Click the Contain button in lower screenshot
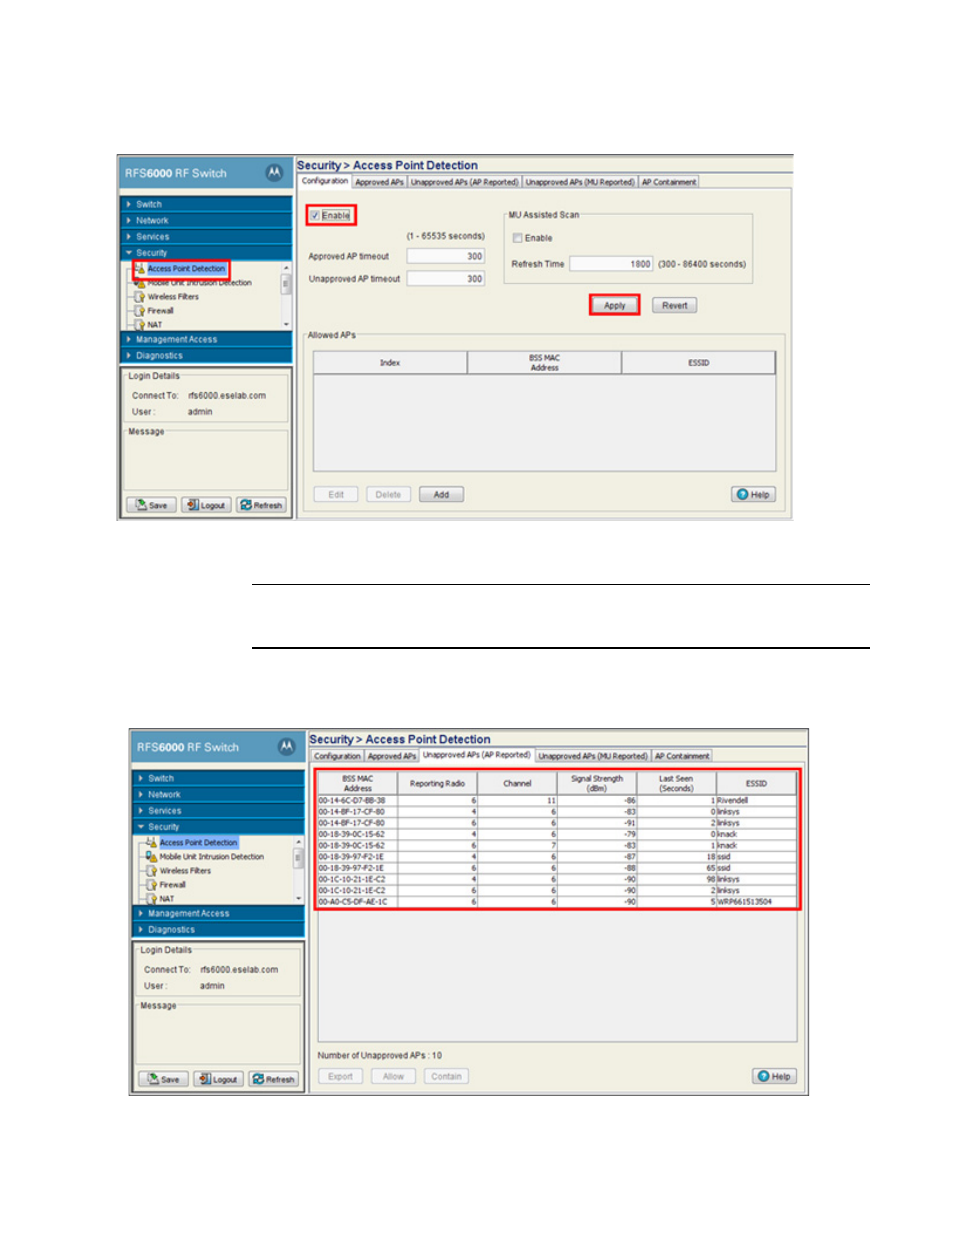Screen dimensions: 954x1235 (x=446, y=1076)
